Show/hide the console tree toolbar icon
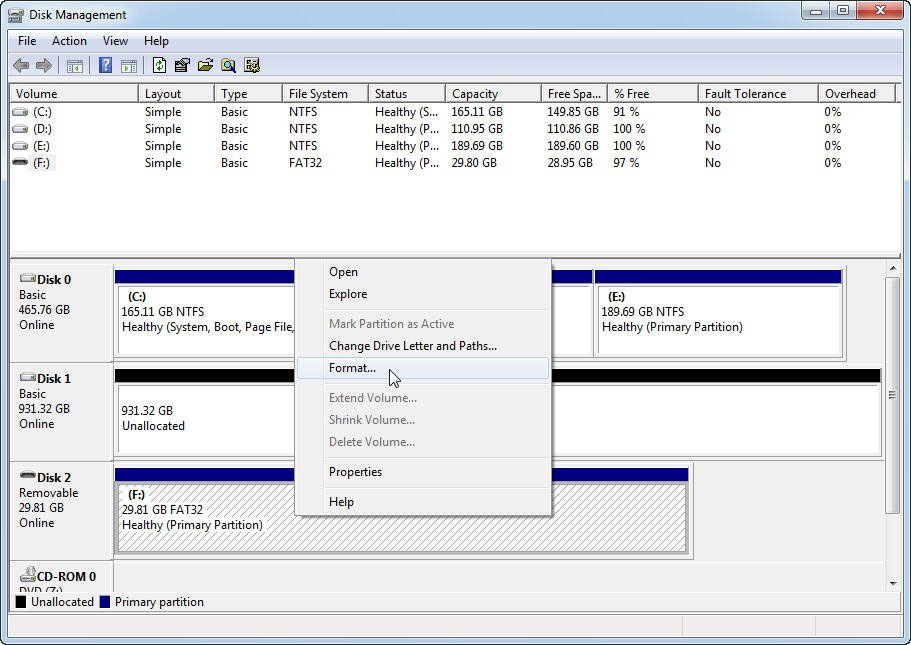This screenshot has height=645, width=911. [x=74, y=66]
